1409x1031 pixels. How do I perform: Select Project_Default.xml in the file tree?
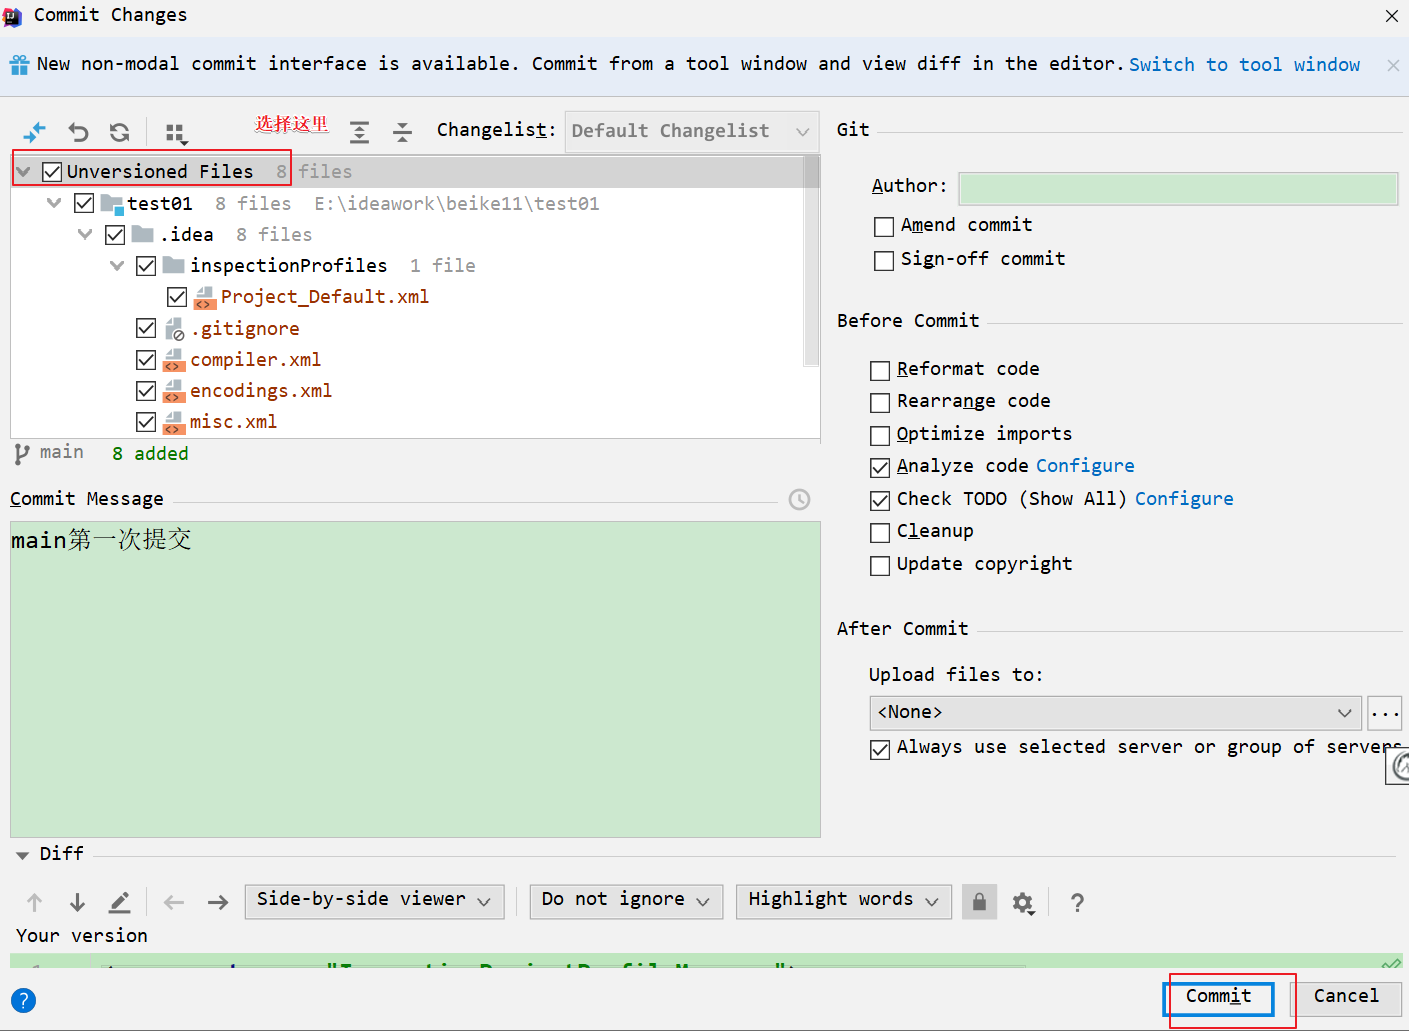[x=324, y=297]
